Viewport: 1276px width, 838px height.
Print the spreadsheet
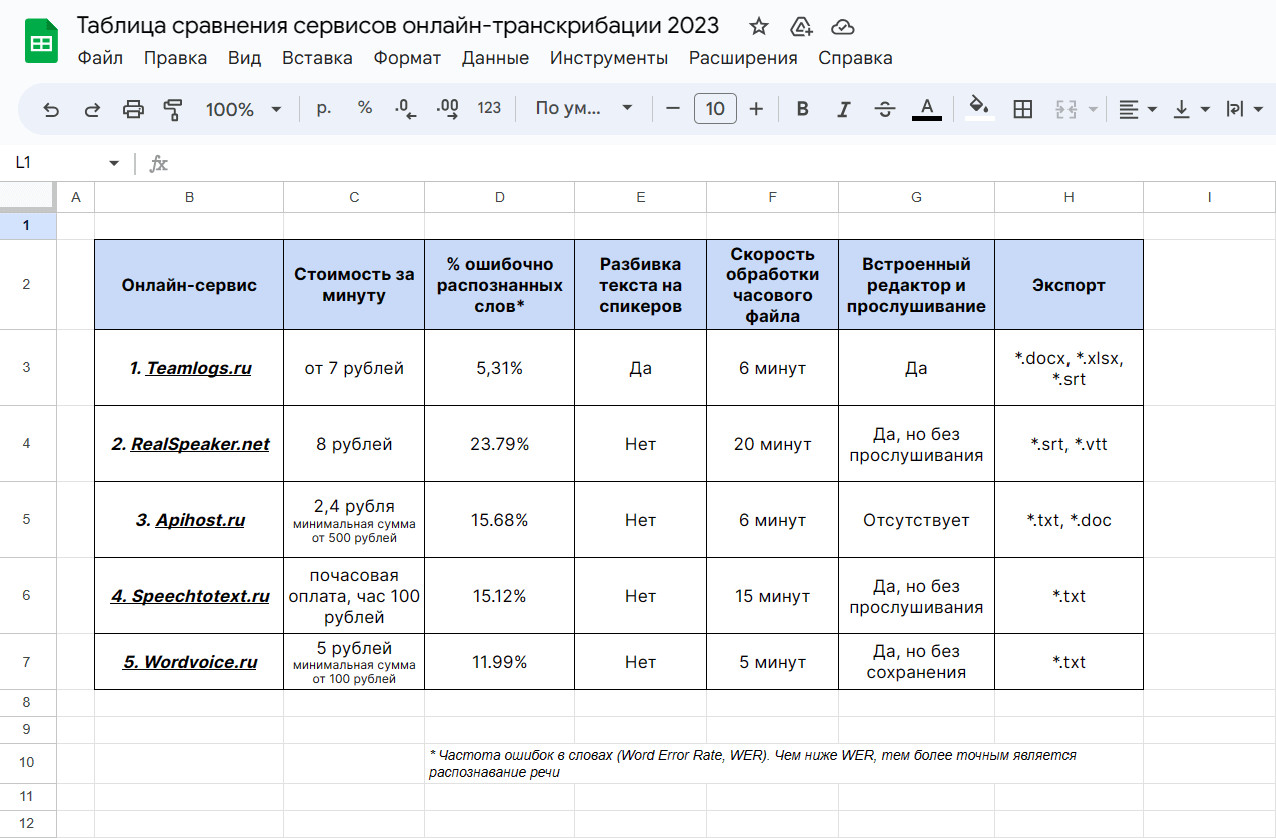[133, 109]
